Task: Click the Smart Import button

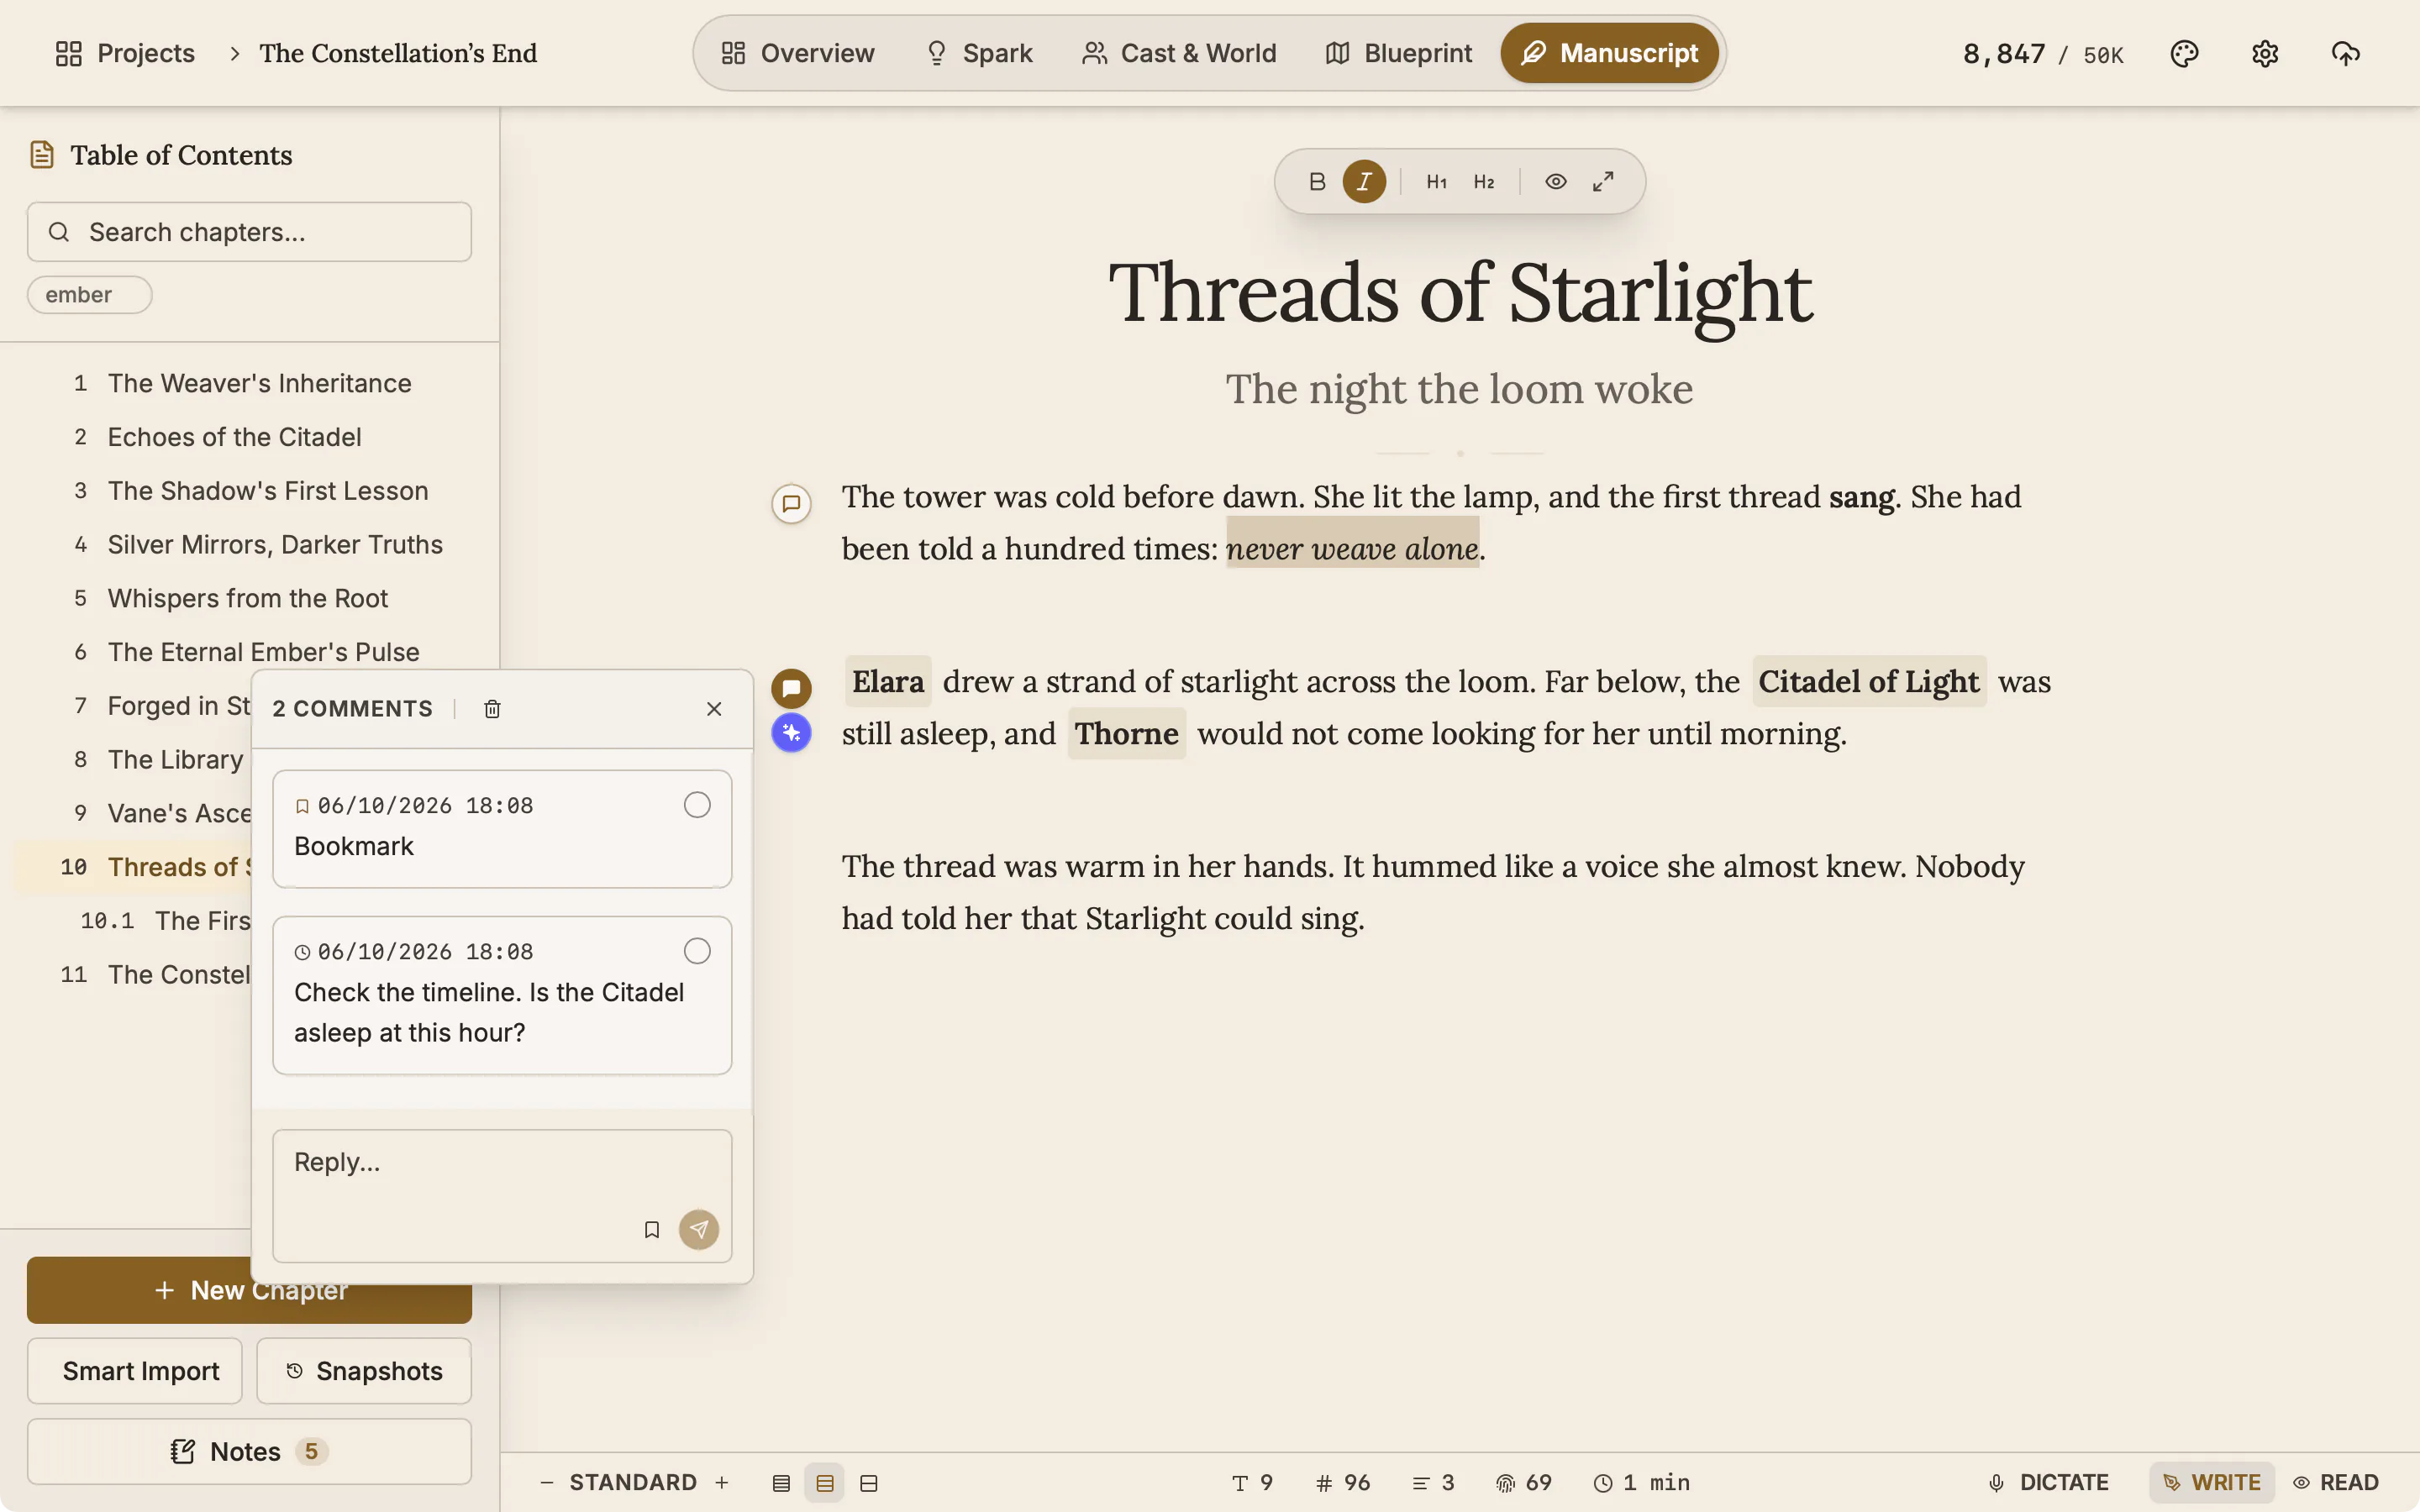Action: pyautogui.click(x=135, y=1371)
